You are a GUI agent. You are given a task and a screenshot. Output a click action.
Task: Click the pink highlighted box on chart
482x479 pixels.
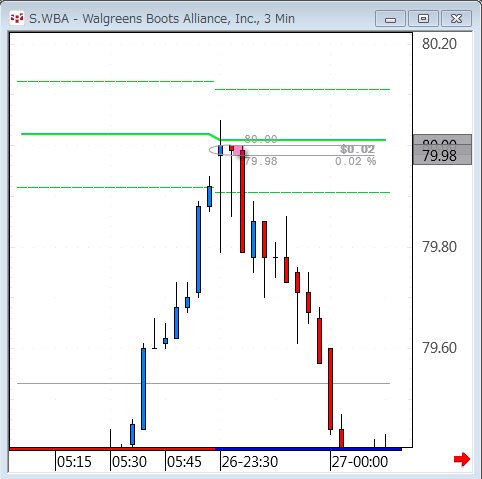tap(238, 150)
